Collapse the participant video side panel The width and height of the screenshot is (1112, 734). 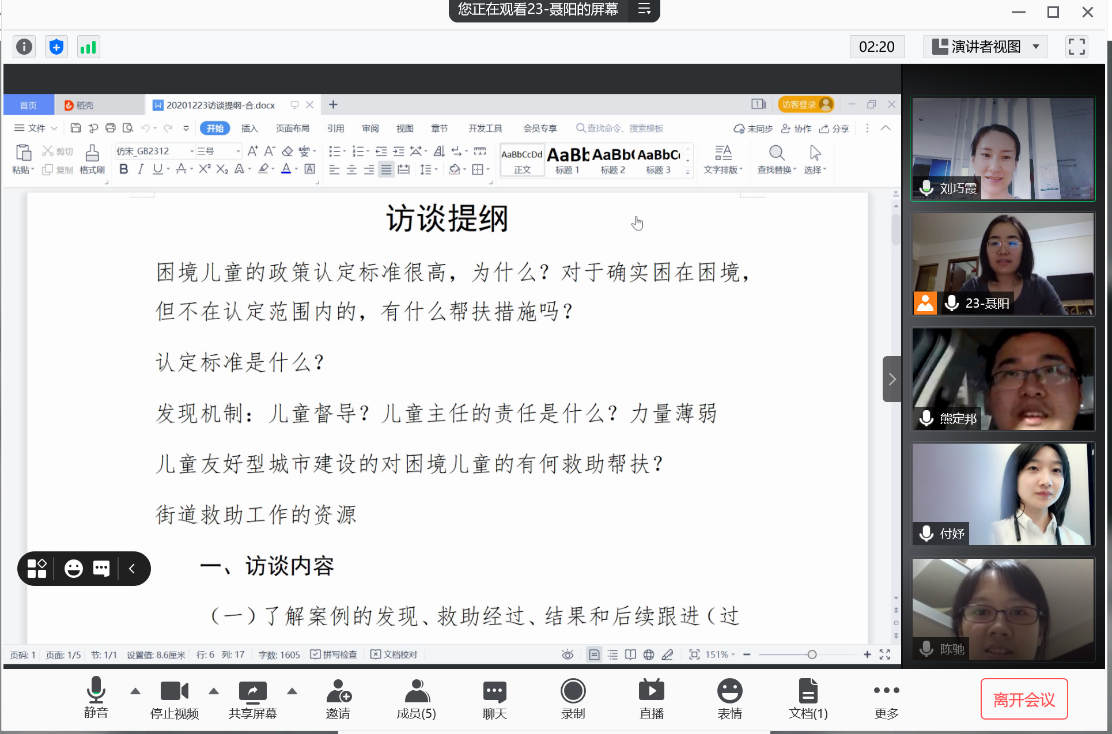click(892, 379)
